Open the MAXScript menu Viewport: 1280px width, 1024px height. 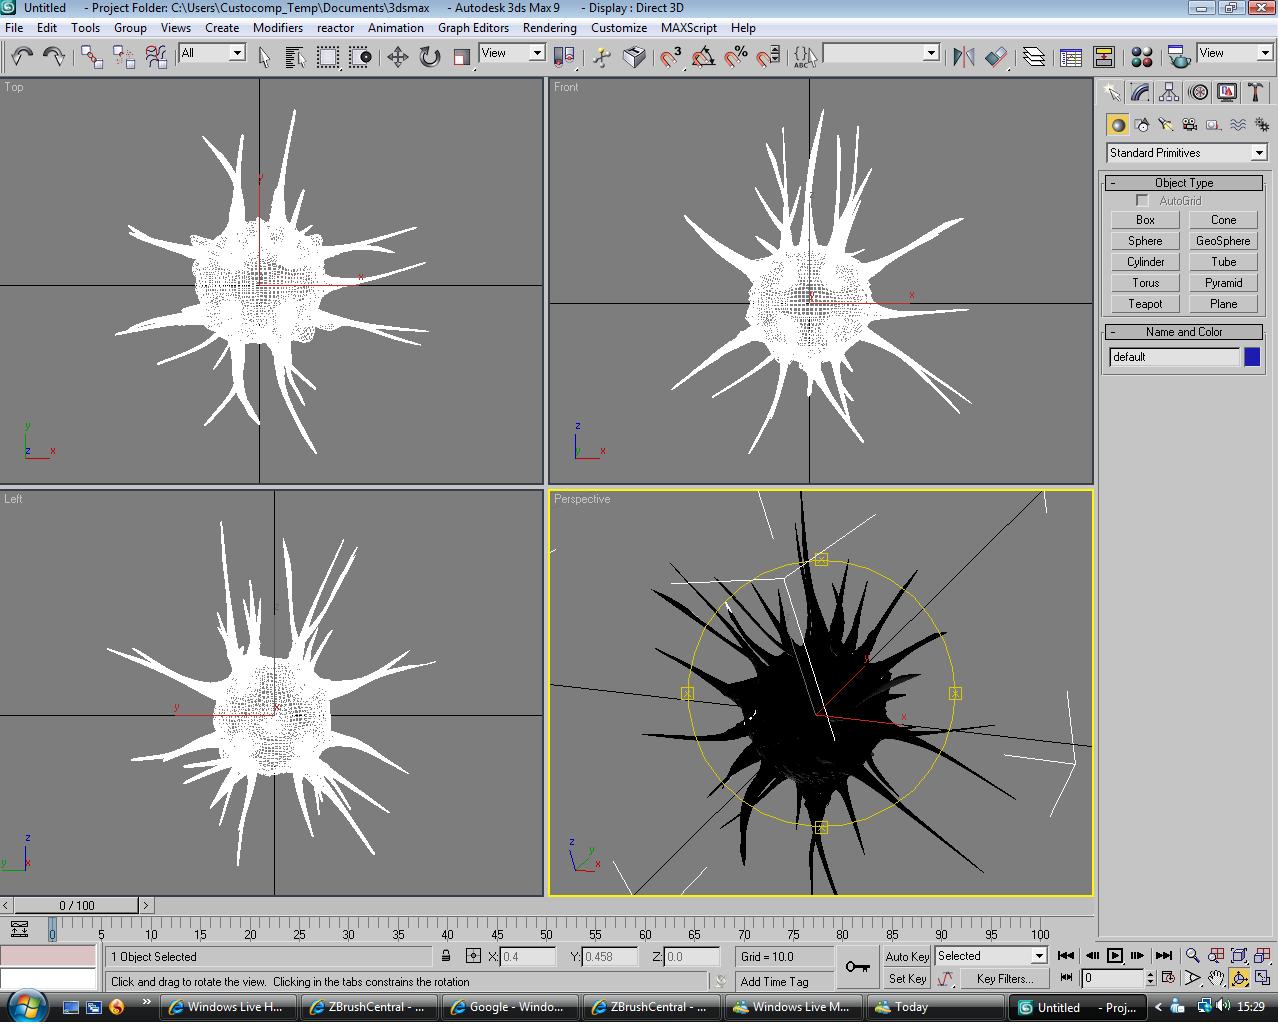[x=688, y=28]
